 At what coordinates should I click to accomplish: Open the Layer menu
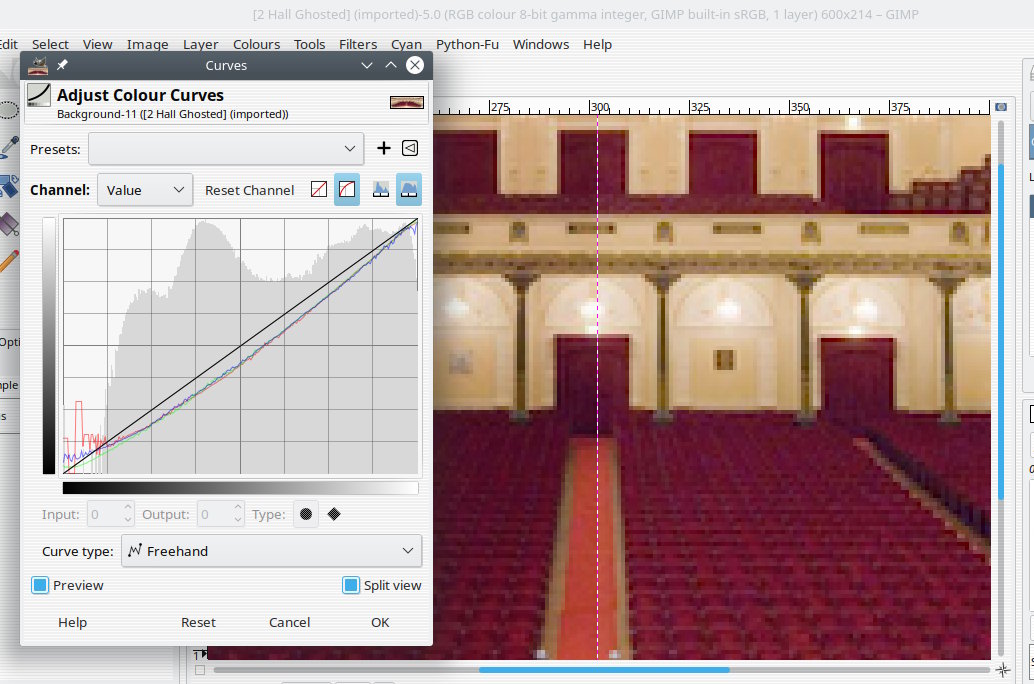(x=200, y=44)
